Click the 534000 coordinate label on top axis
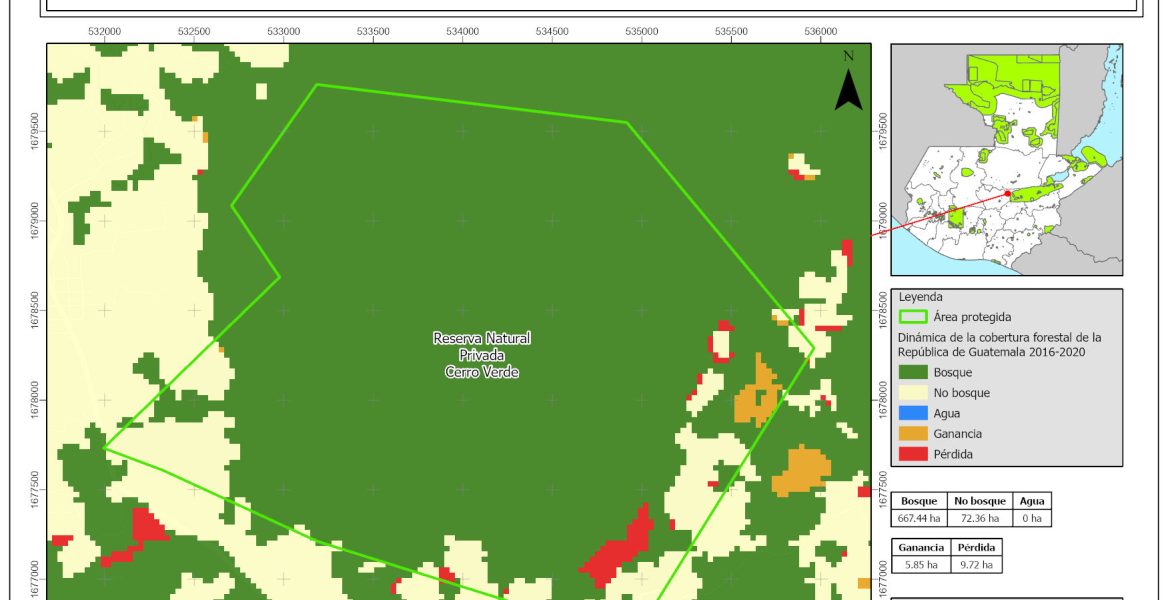Viewport: 1170px width, 600px height. tap(462, 31)
